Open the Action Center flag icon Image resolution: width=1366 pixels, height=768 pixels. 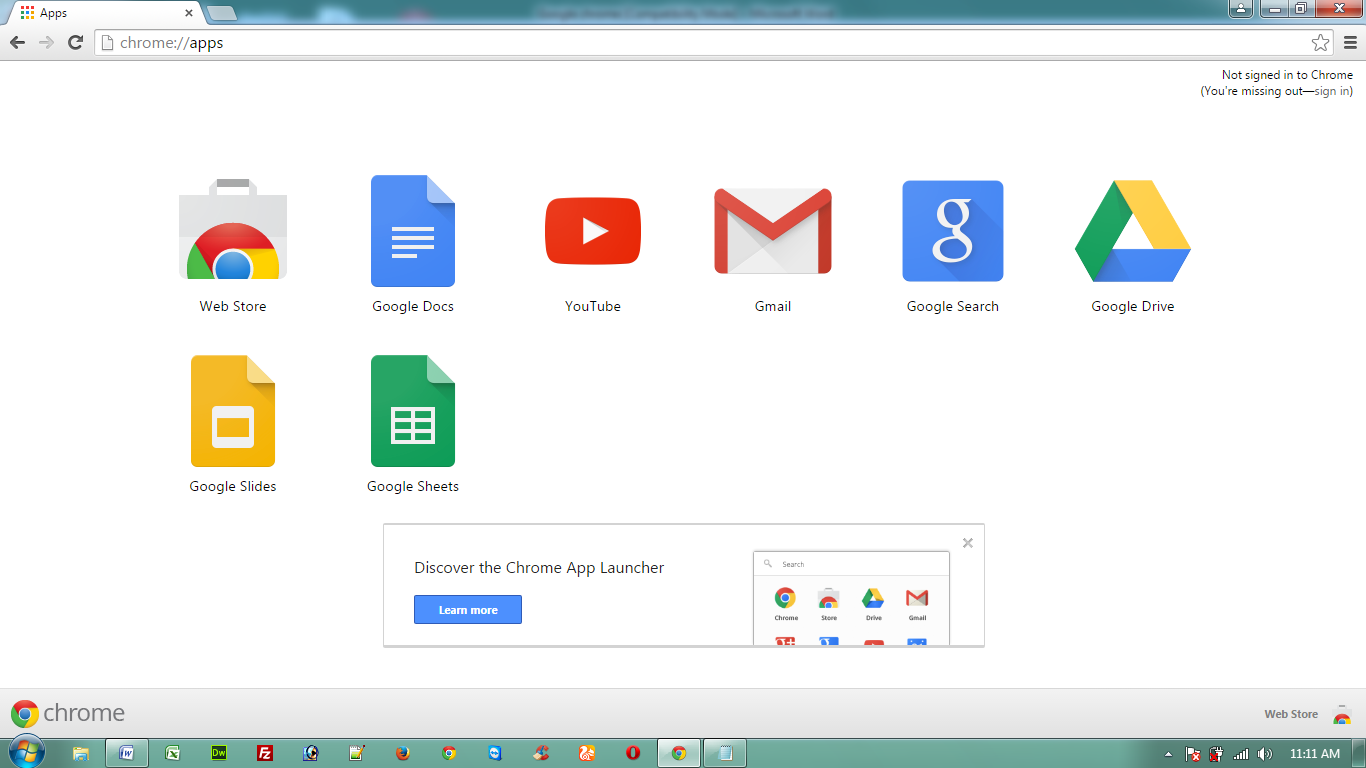(1193, 754)
